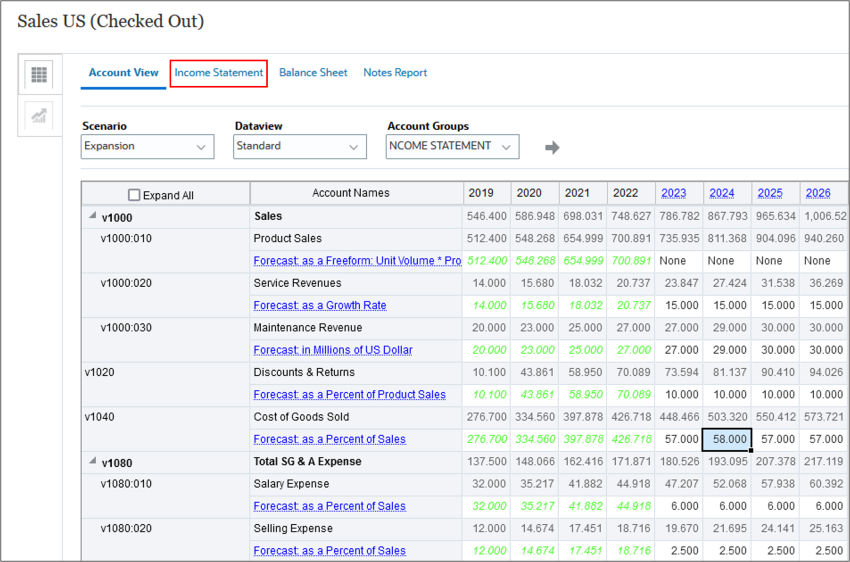
Task: Collapse the v1000 Sales tree node
Action: [x=93, y=216]
